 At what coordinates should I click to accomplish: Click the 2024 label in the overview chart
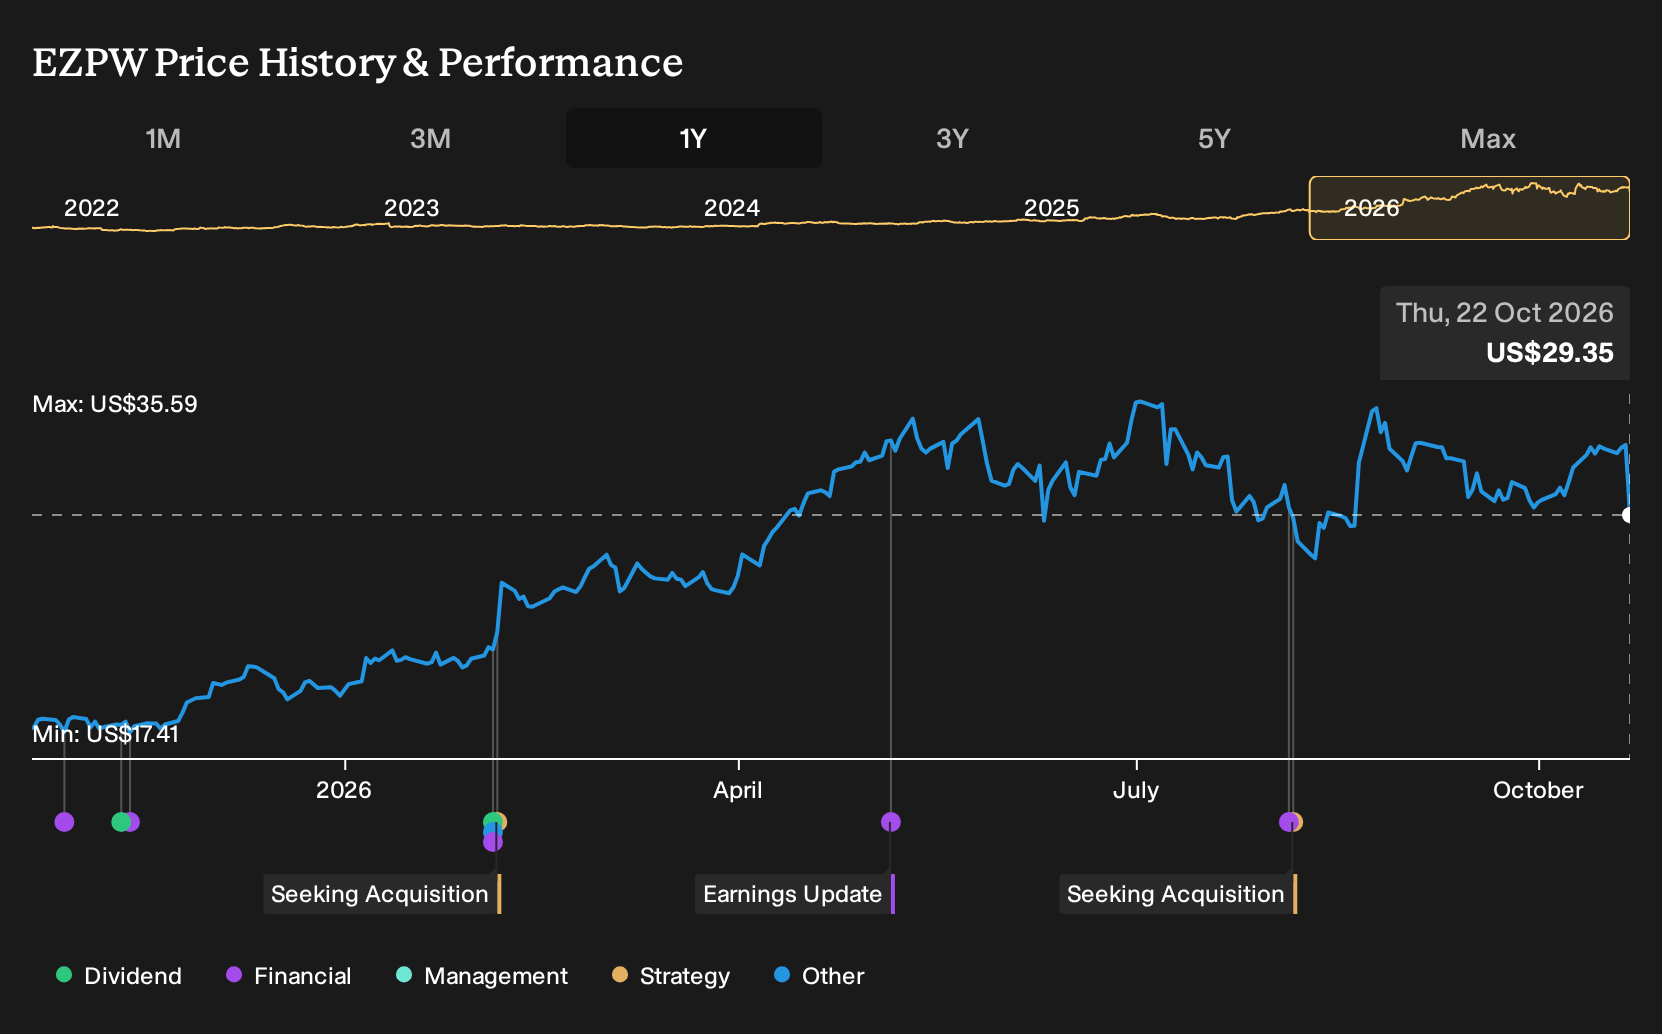(x=731, y=208)
